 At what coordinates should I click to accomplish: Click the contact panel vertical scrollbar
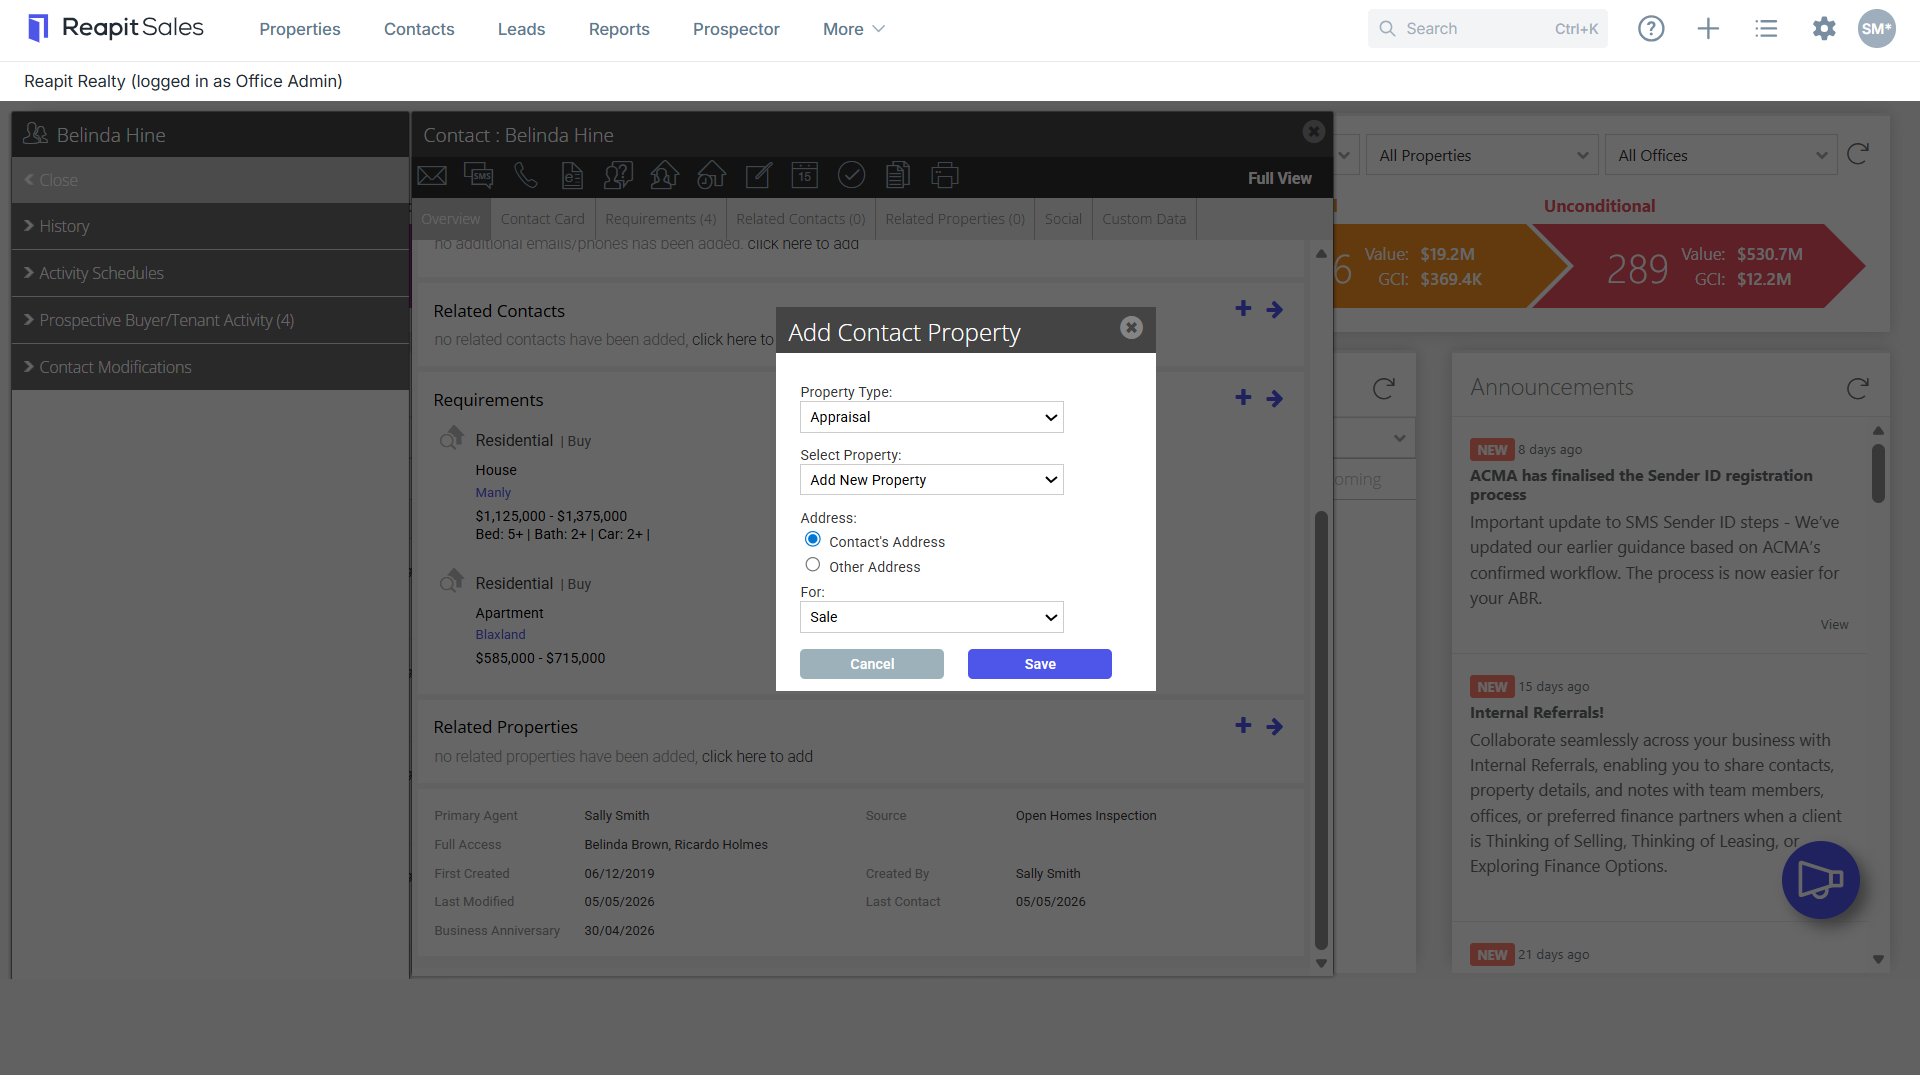click(x=1321, y=730)
